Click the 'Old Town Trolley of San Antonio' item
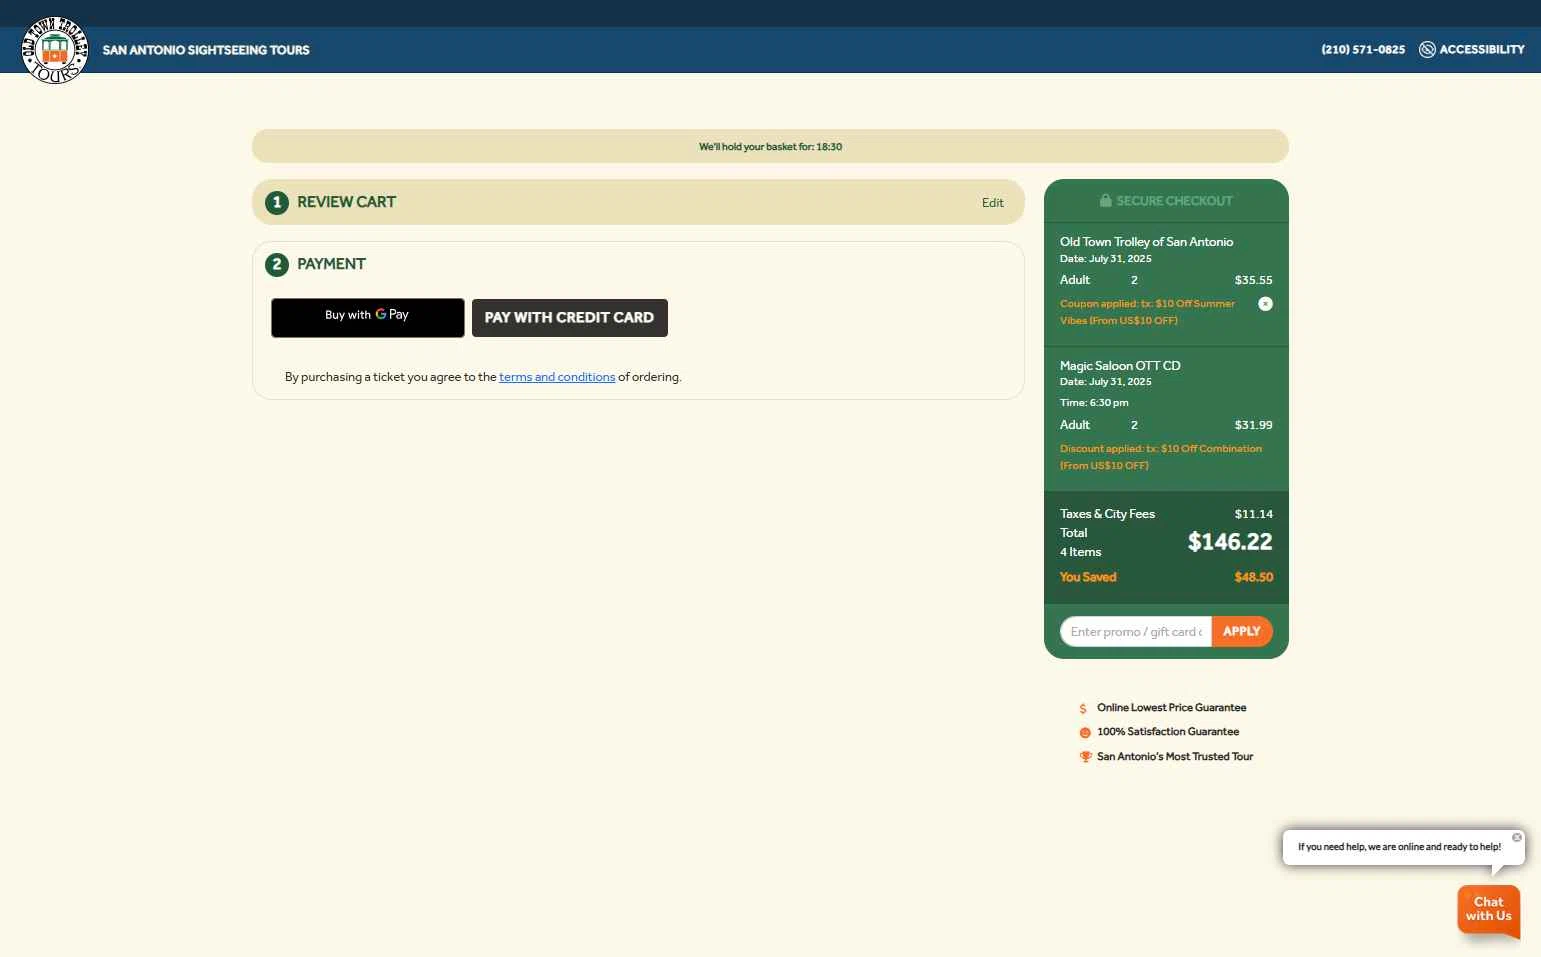This screenshot has width=1541, height=957. (1146, 242)
